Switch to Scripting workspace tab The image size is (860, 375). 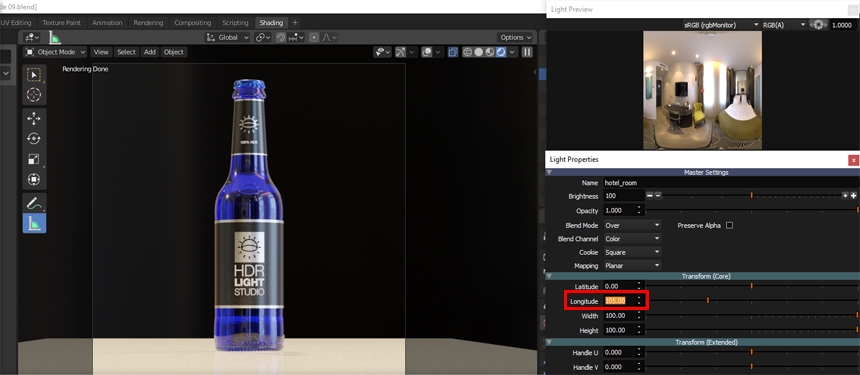(x=235, y=22)
